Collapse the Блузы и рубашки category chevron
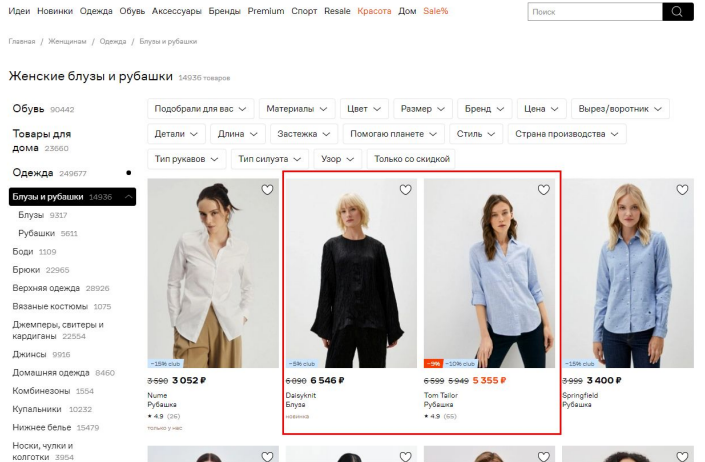Viewport: 705px width, 462px height. 128,197
